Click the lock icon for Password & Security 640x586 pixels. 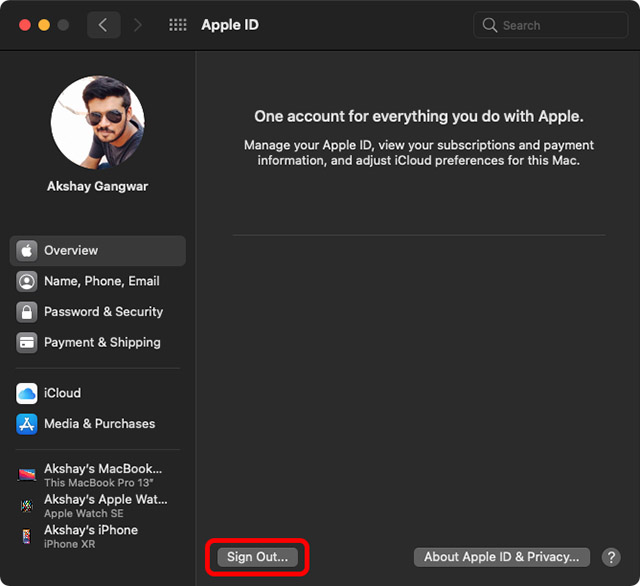27,312
